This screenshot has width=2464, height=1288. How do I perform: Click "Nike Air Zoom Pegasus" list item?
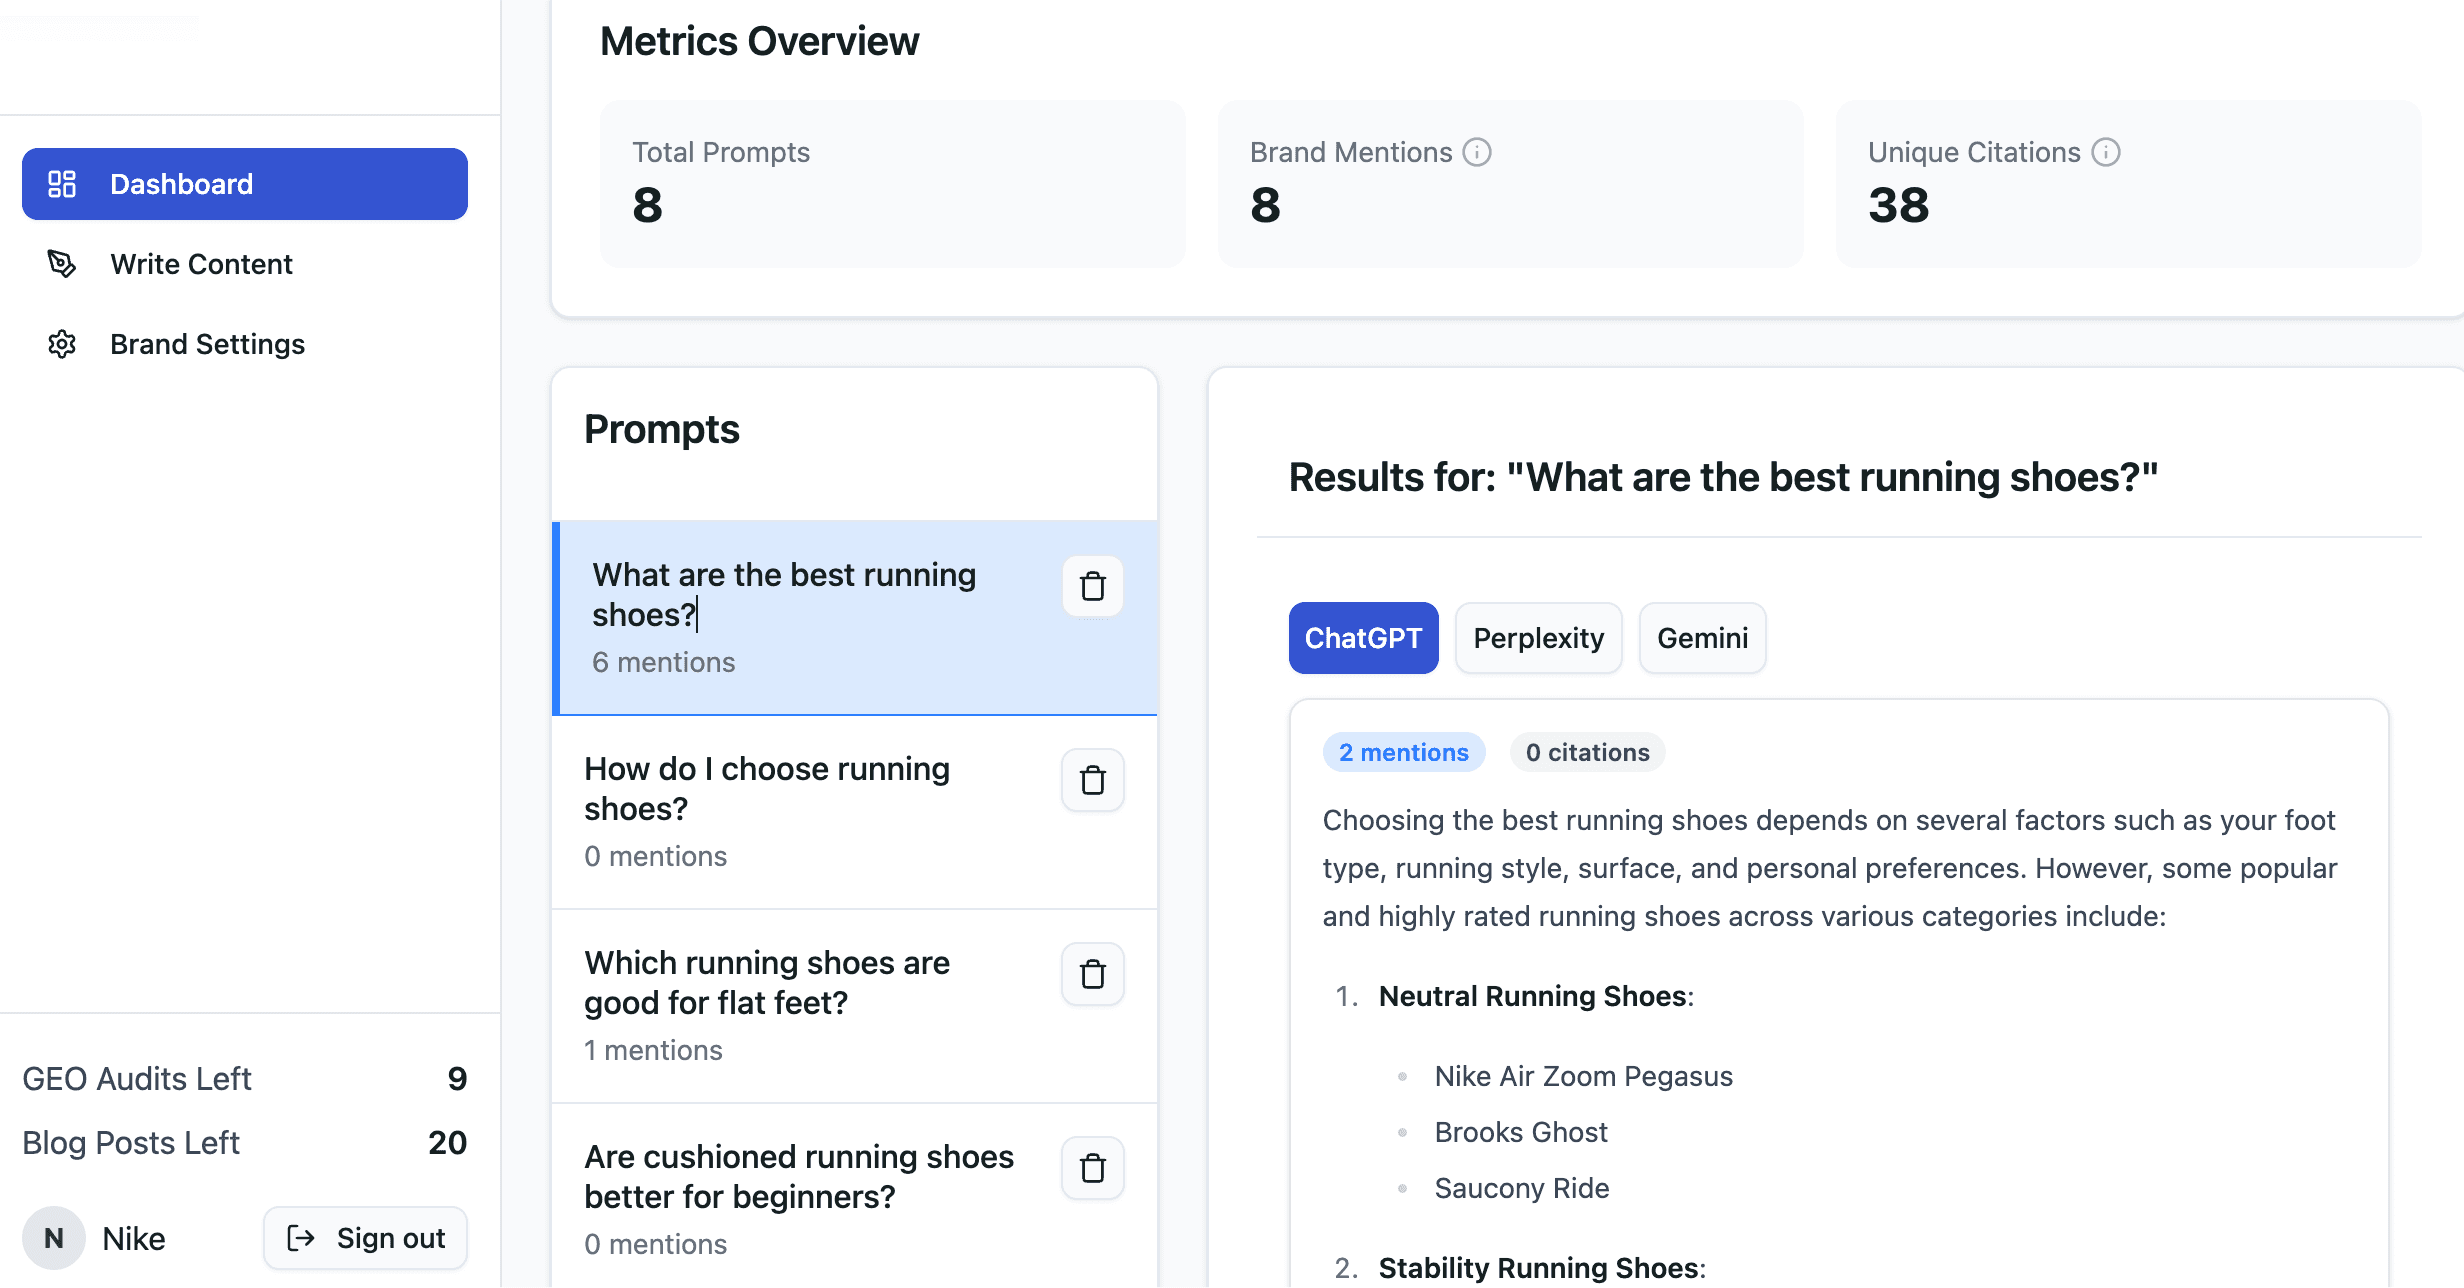pos(1584,1076)
